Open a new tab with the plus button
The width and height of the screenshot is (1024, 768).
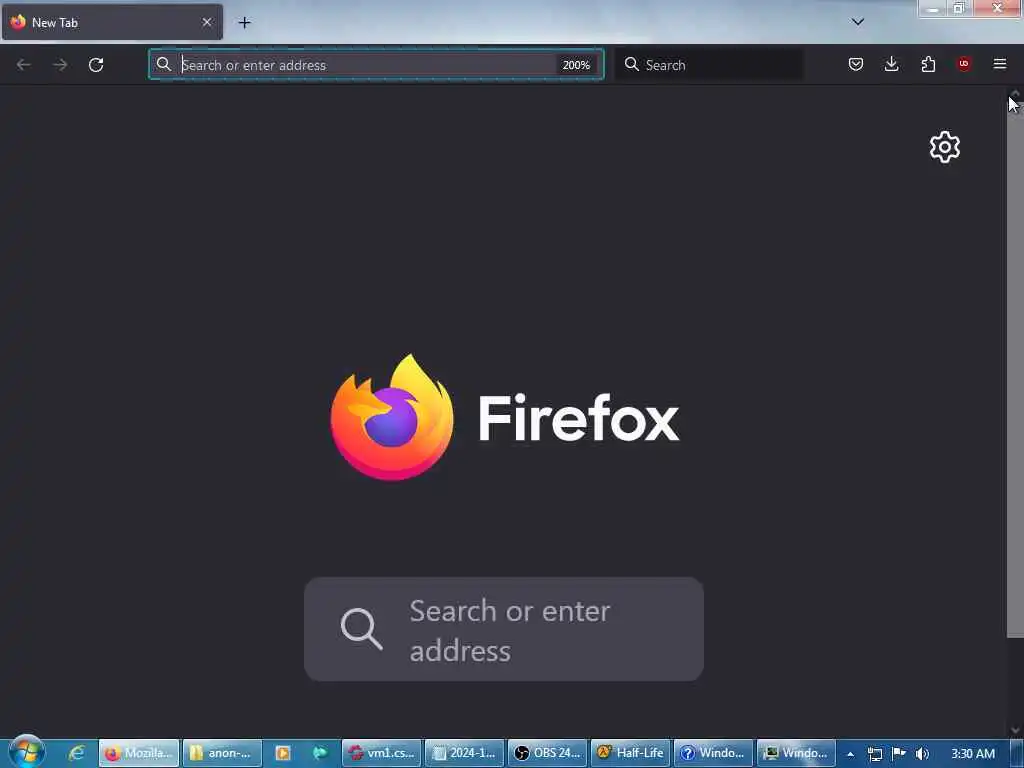point(244,23)
